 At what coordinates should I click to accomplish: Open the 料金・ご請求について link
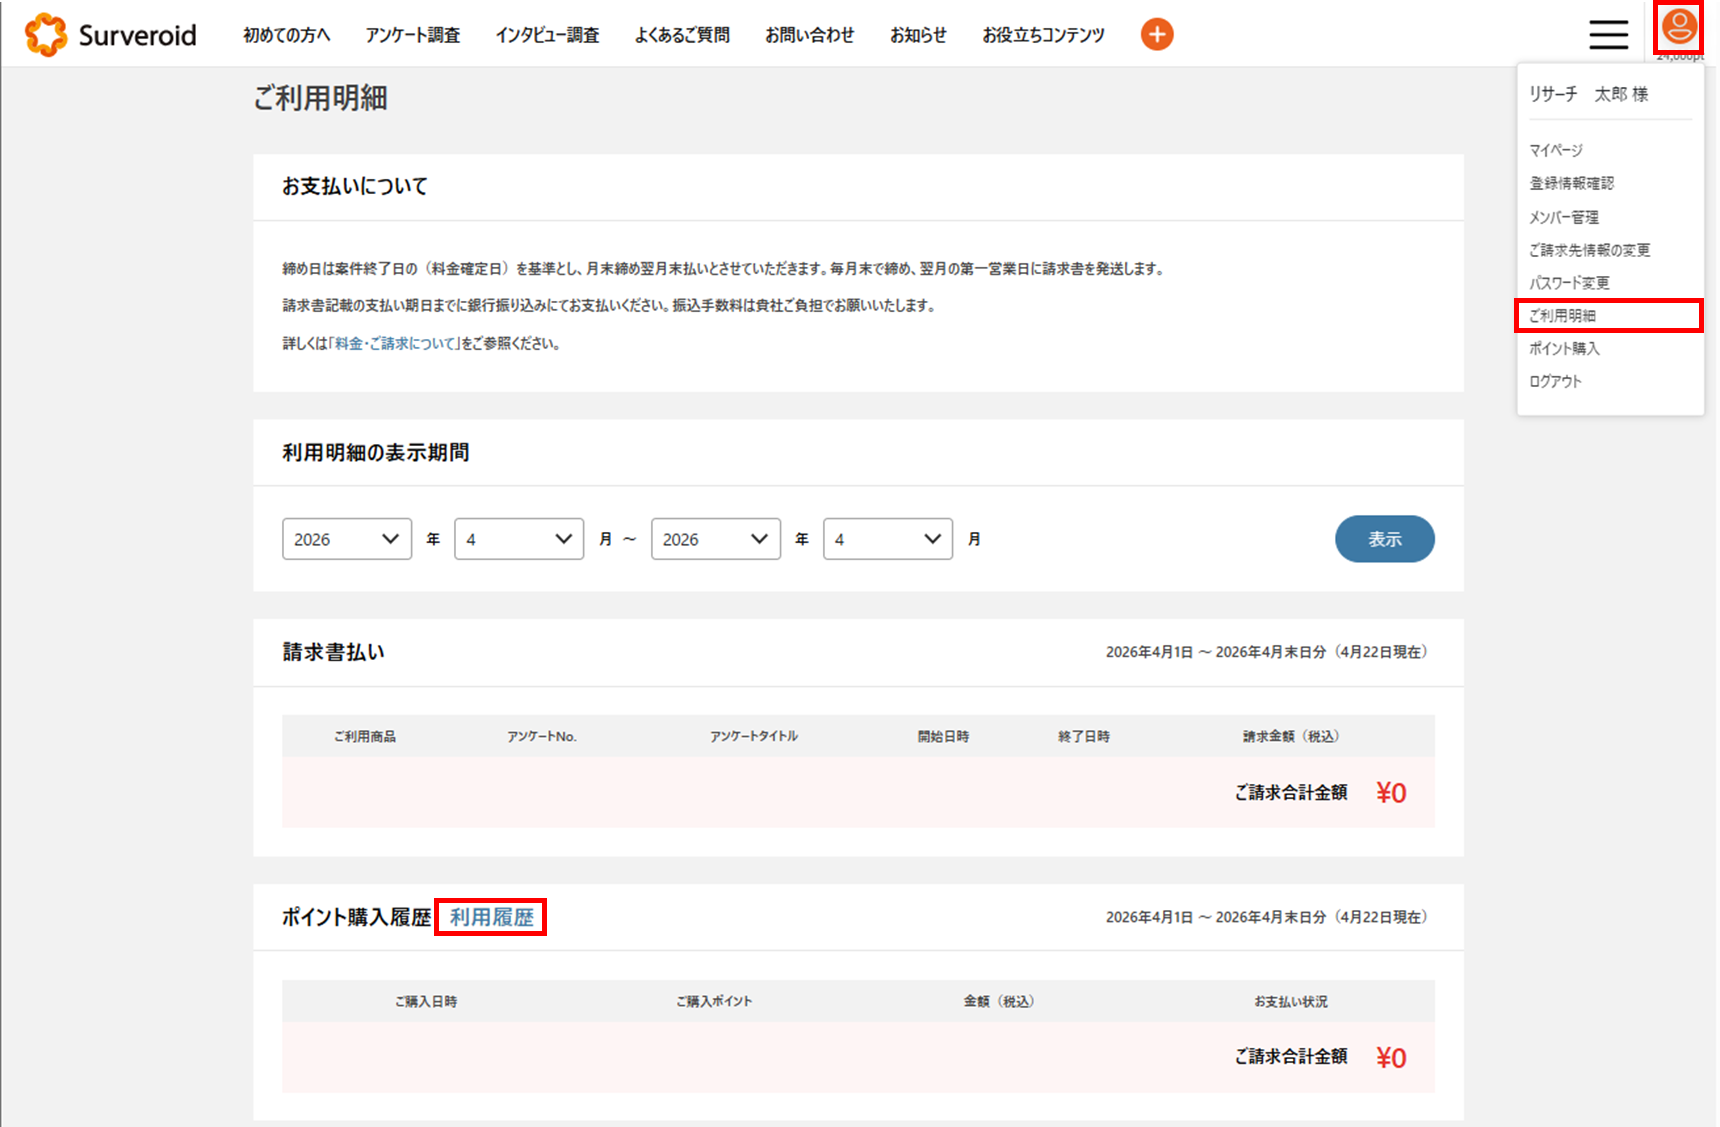coord(397,343)
